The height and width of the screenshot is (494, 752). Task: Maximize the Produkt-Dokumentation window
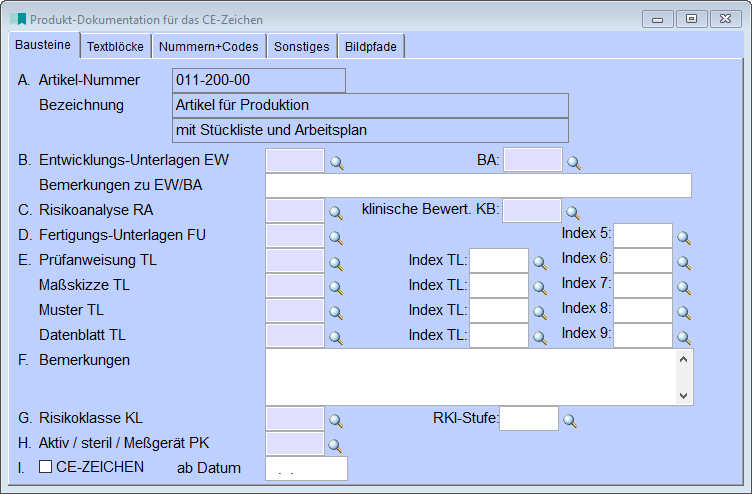(691, 18)
